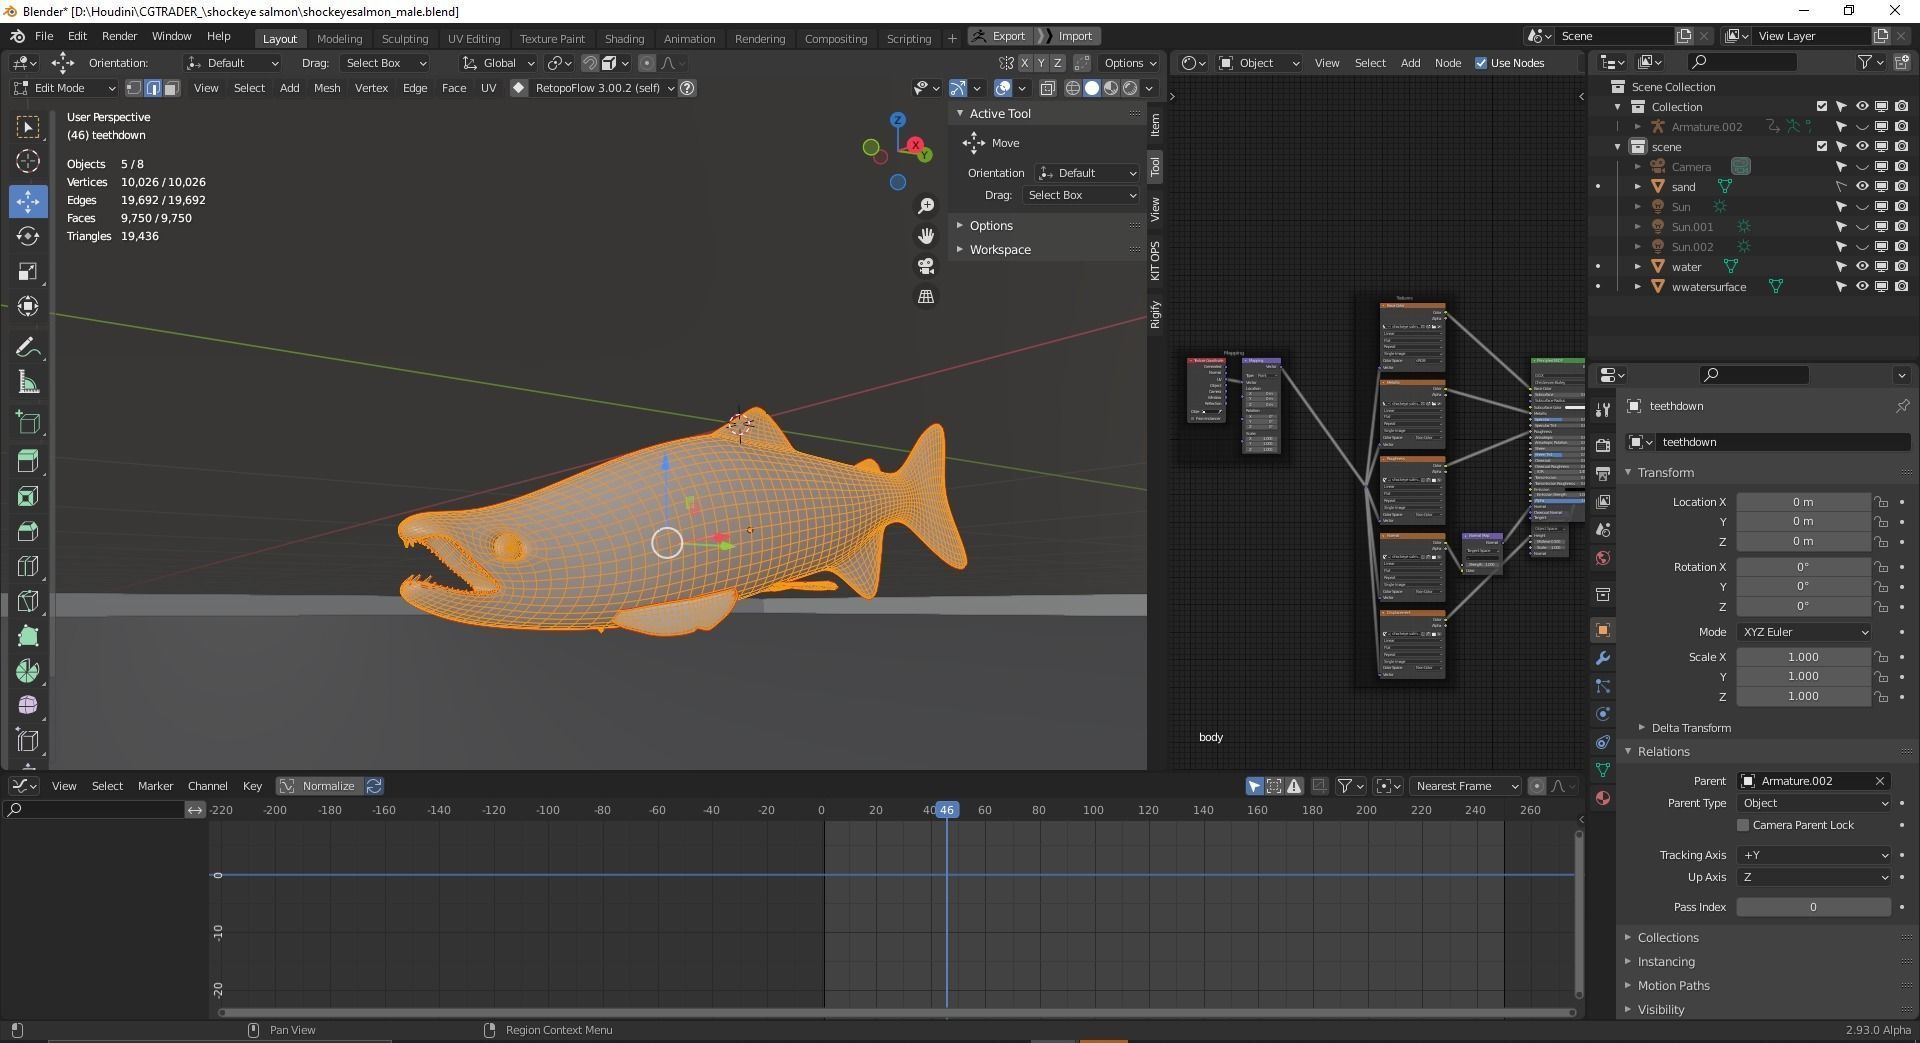Click the Scale X value field

tap(1803, 657)
